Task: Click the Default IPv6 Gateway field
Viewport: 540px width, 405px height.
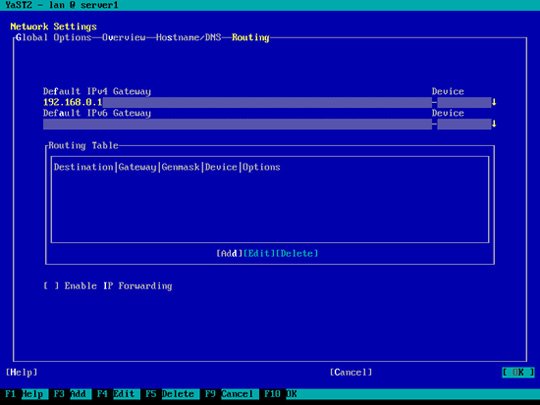Action: coord(237,124)
